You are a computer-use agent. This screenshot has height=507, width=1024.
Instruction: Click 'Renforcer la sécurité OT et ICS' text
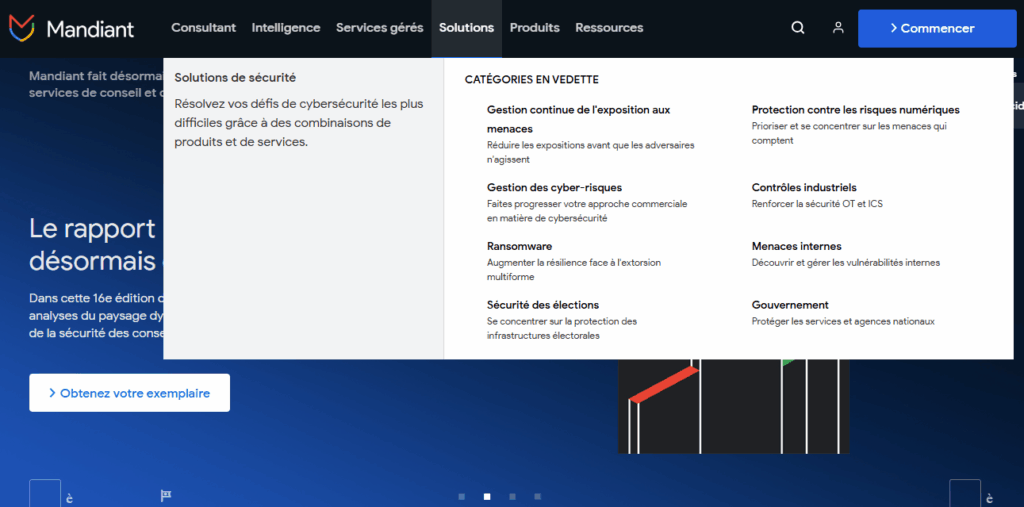[817, 204]
